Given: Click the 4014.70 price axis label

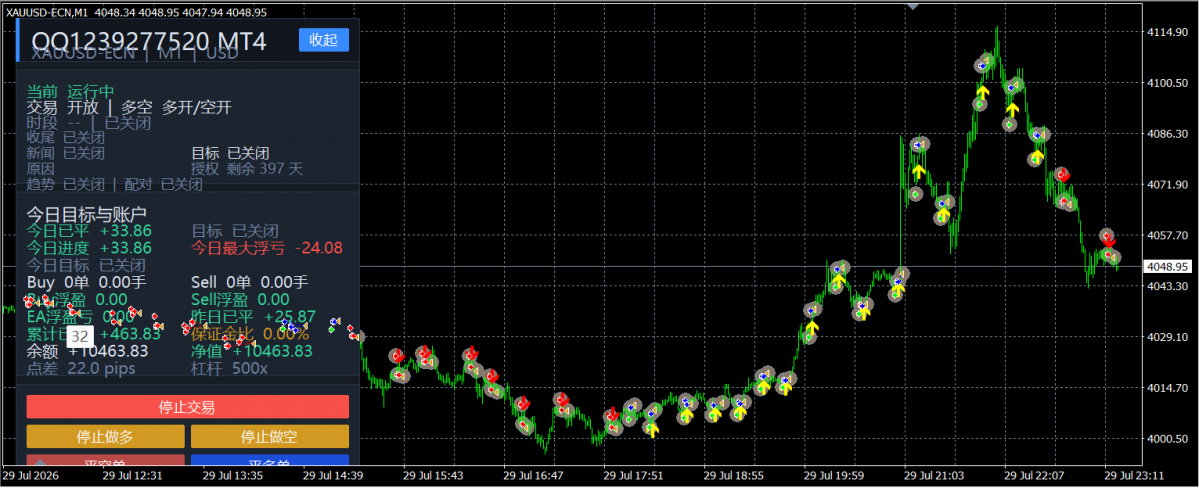Looking at the screenshot, I should tap(1166, 388).
